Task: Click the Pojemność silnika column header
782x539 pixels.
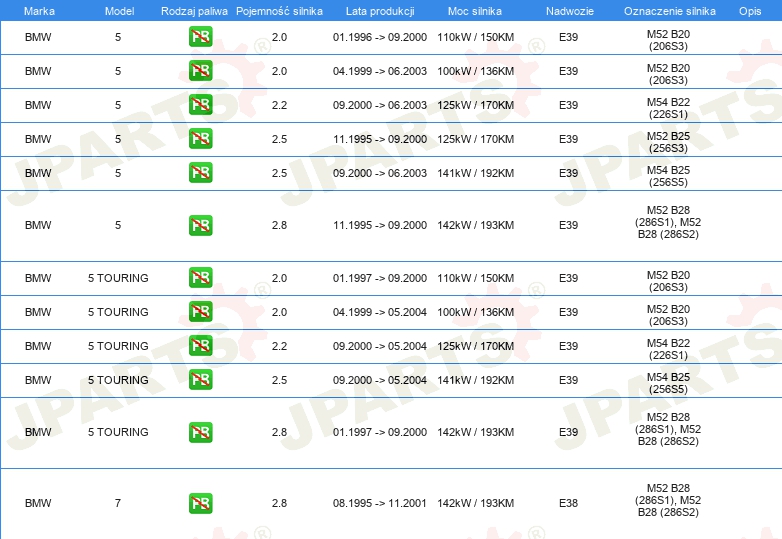Action: 279,11
